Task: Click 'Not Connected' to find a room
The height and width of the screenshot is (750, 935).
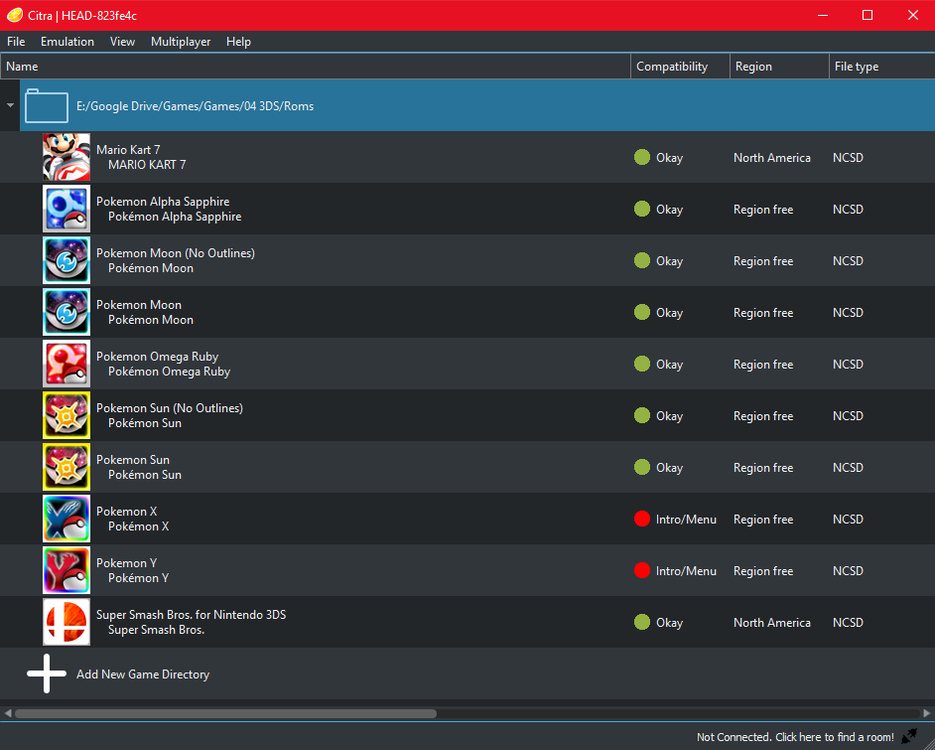Action: (x=795, y=737)
